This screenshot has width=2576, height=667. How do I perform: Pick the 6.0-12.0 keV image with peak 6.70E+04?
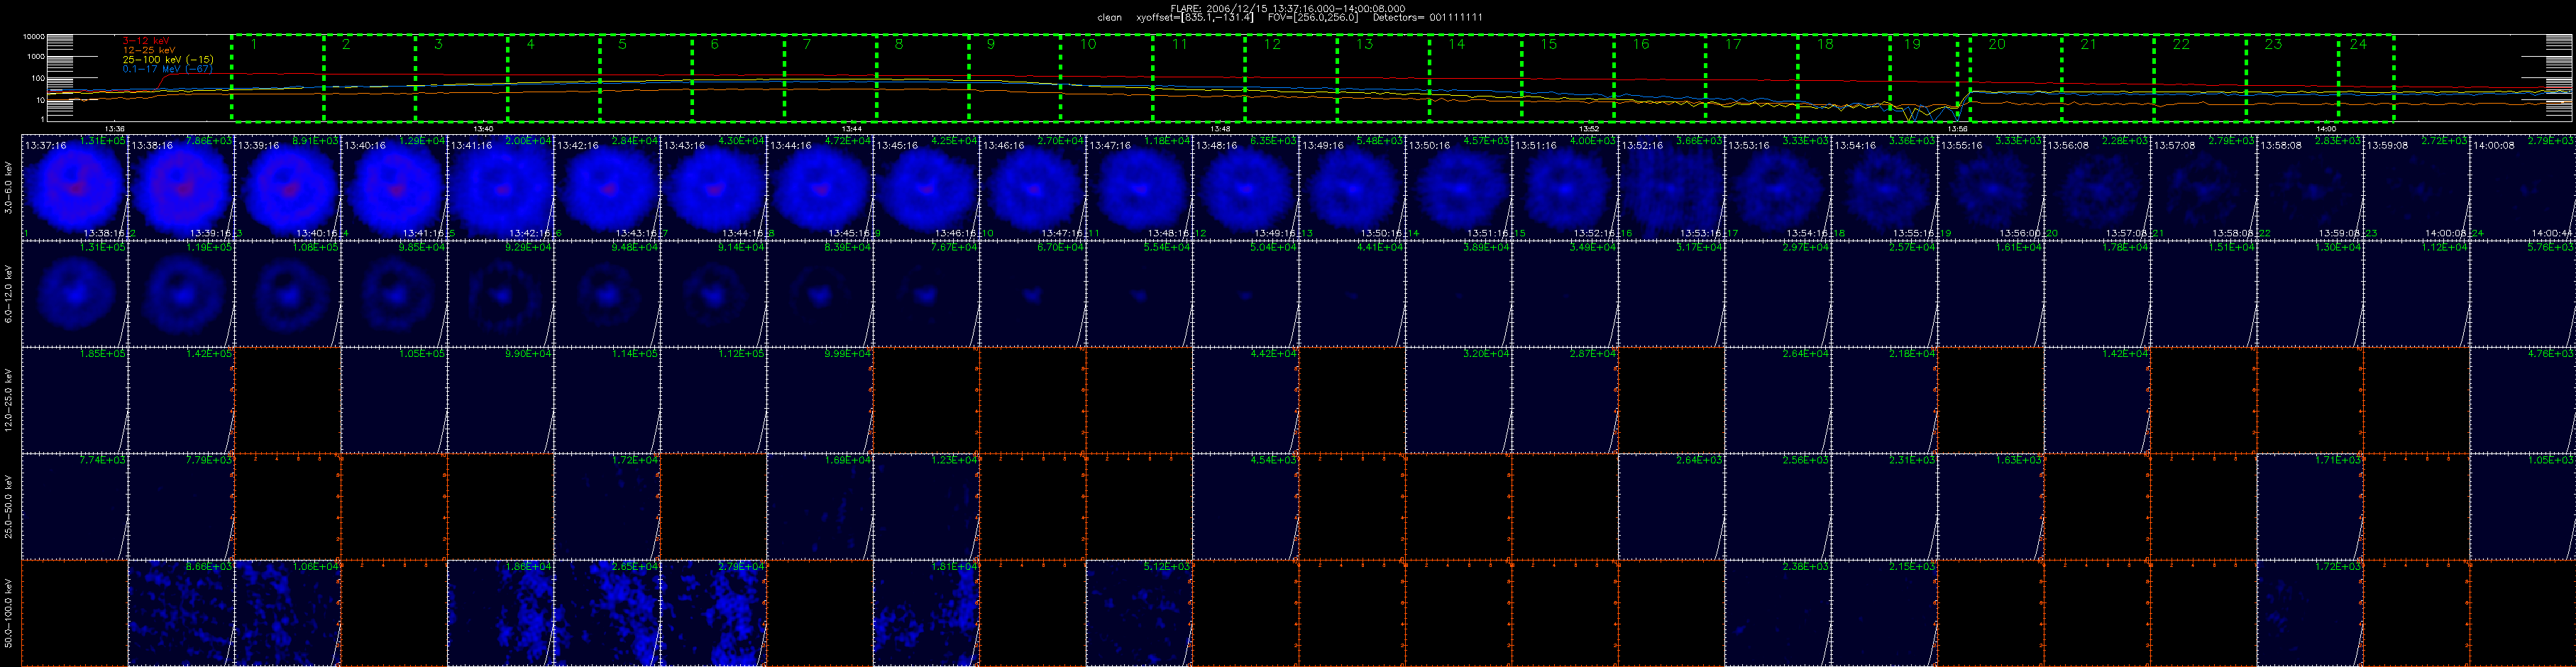click(x=1033, y=293)
